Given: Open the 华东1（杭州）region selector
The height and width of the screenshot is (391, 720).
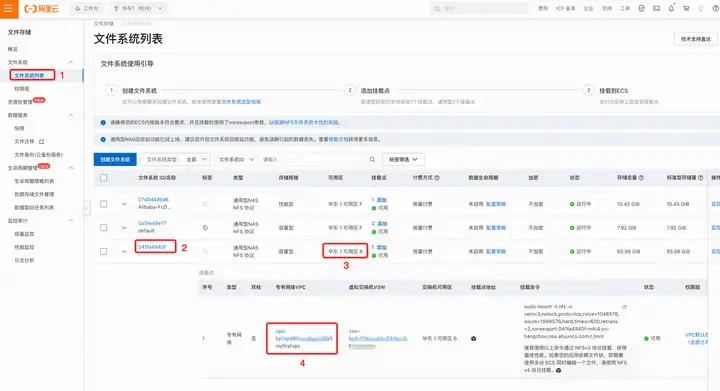Looking at the screenshot, I should (x=138, y=8).
